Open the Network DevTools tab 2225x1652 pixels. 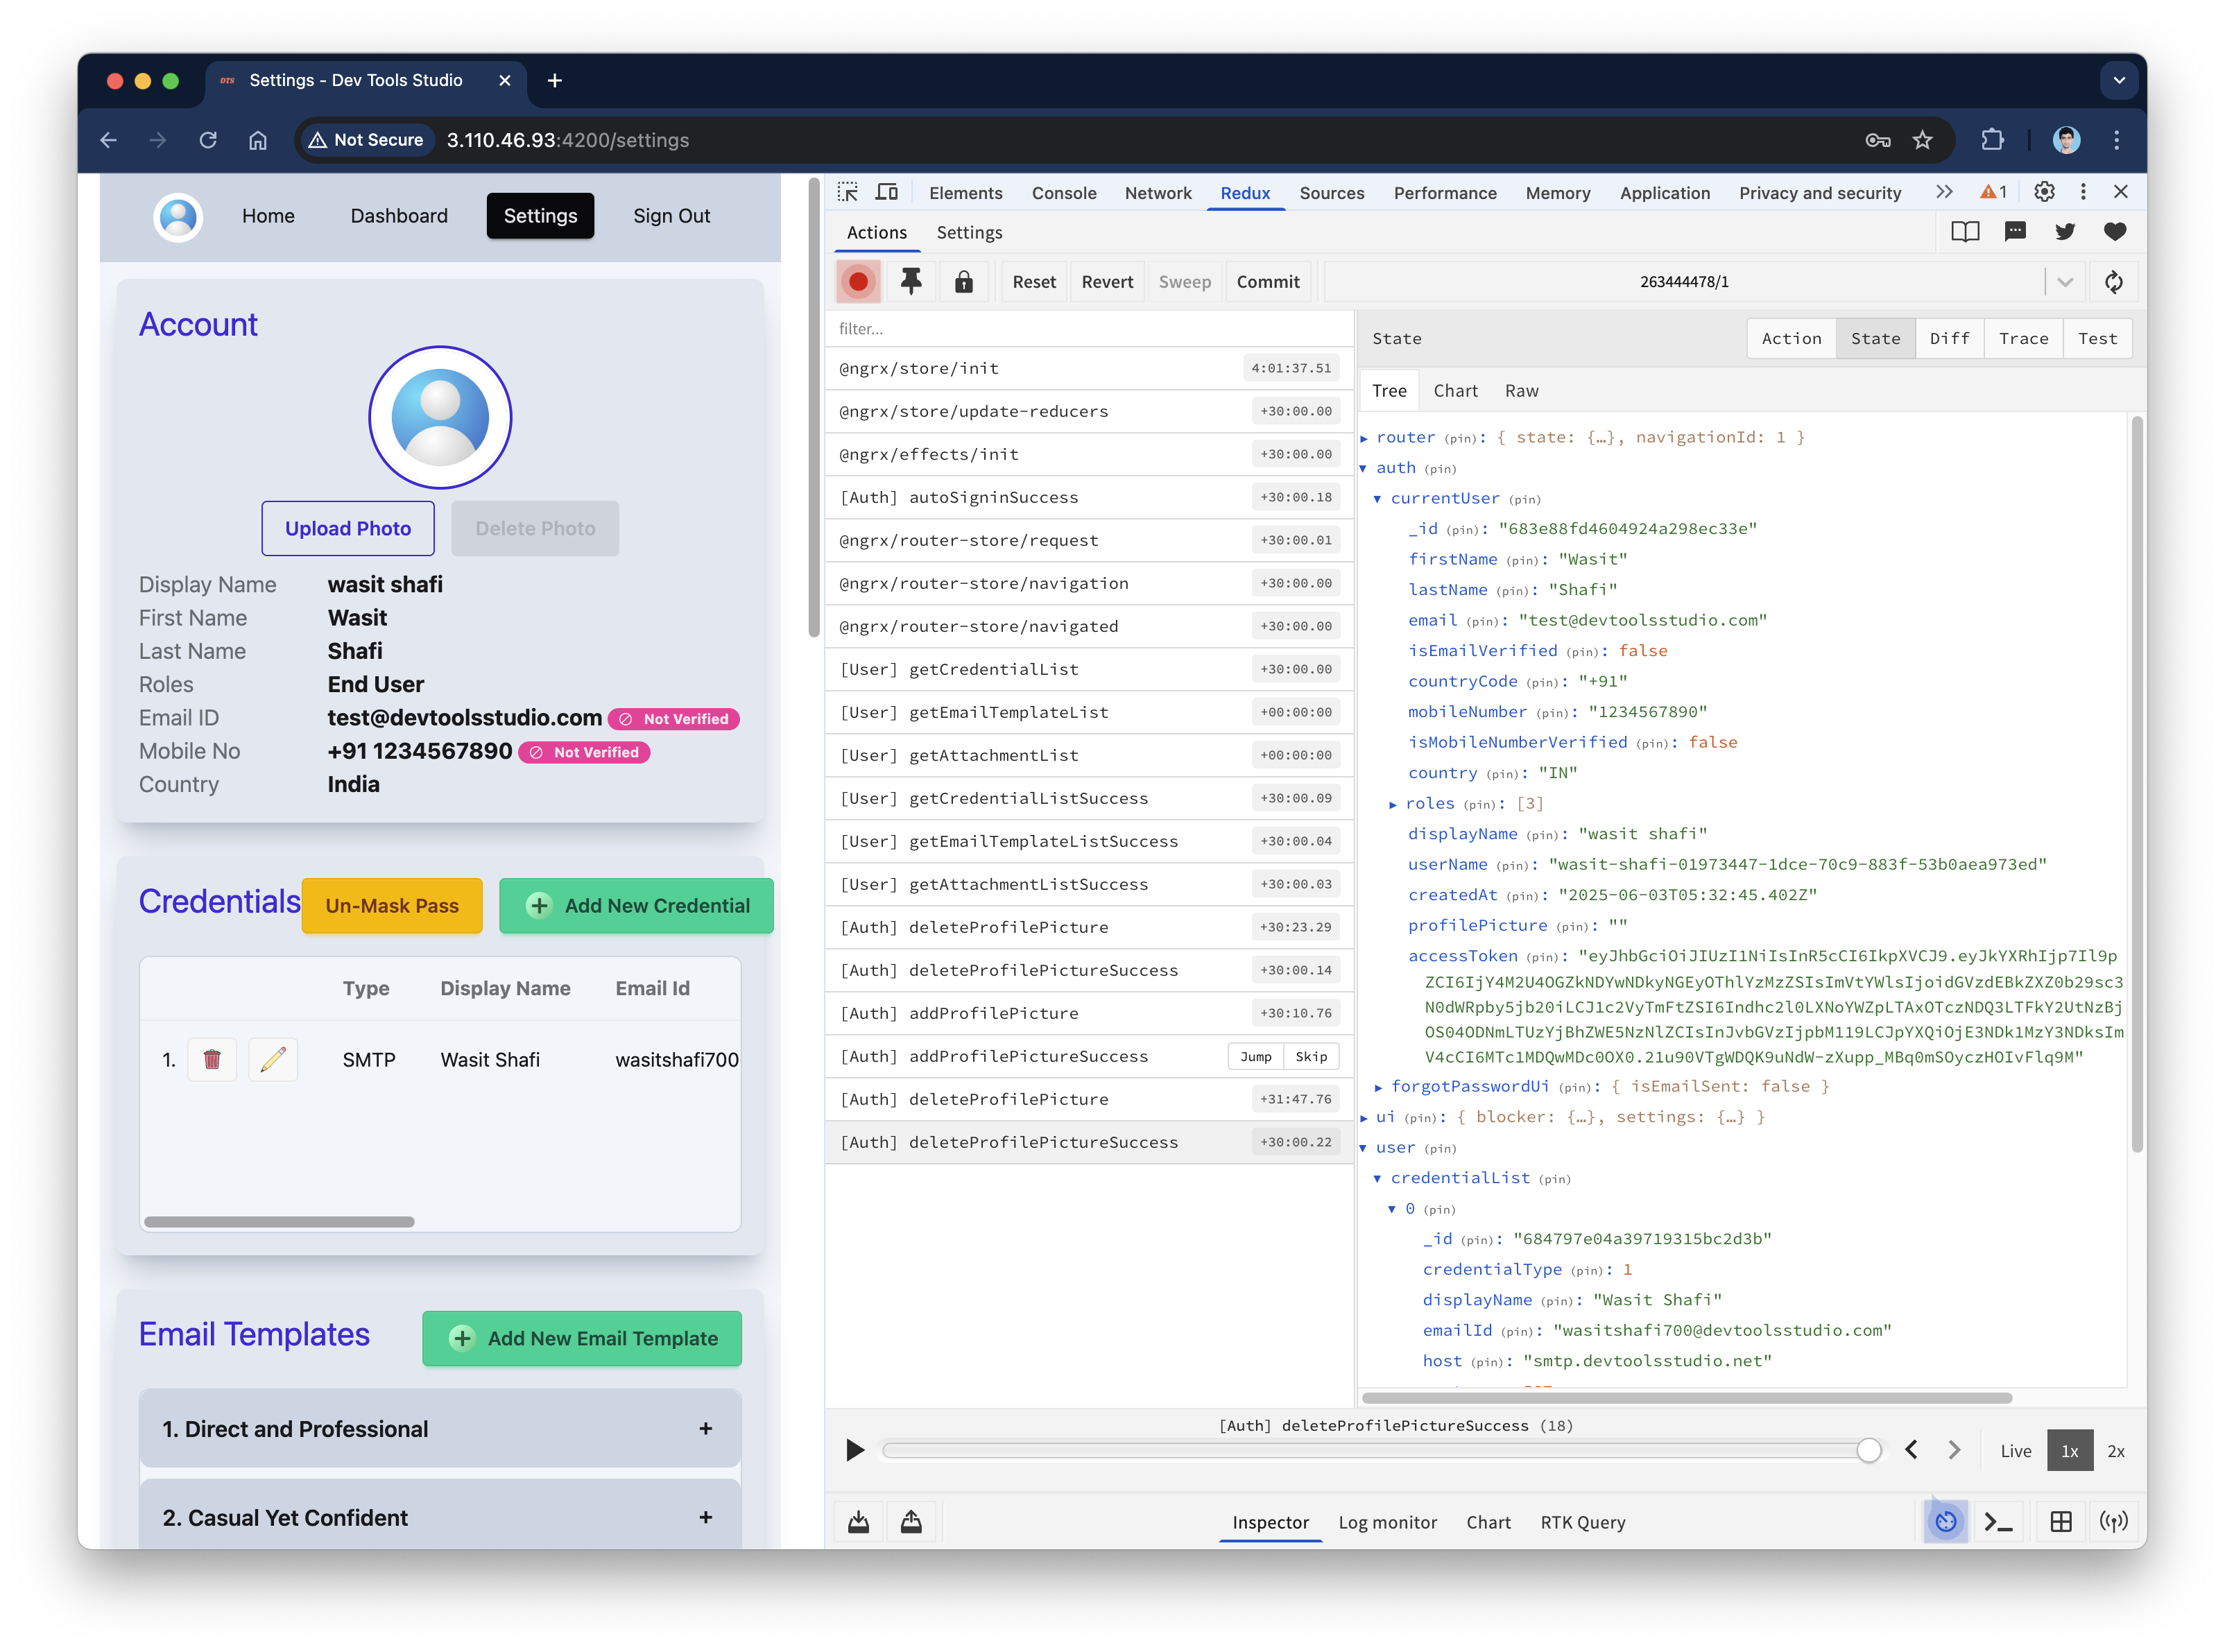[1157, 193]
